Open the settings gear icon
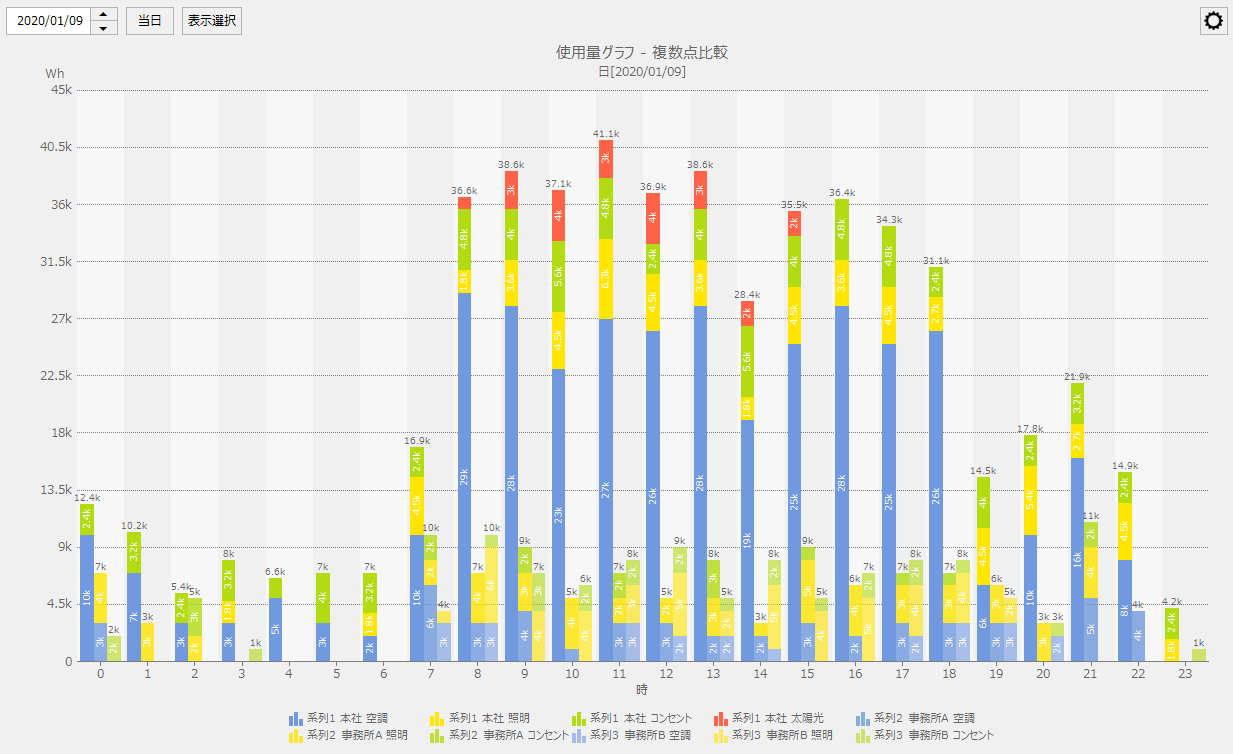 [1213, 20]
